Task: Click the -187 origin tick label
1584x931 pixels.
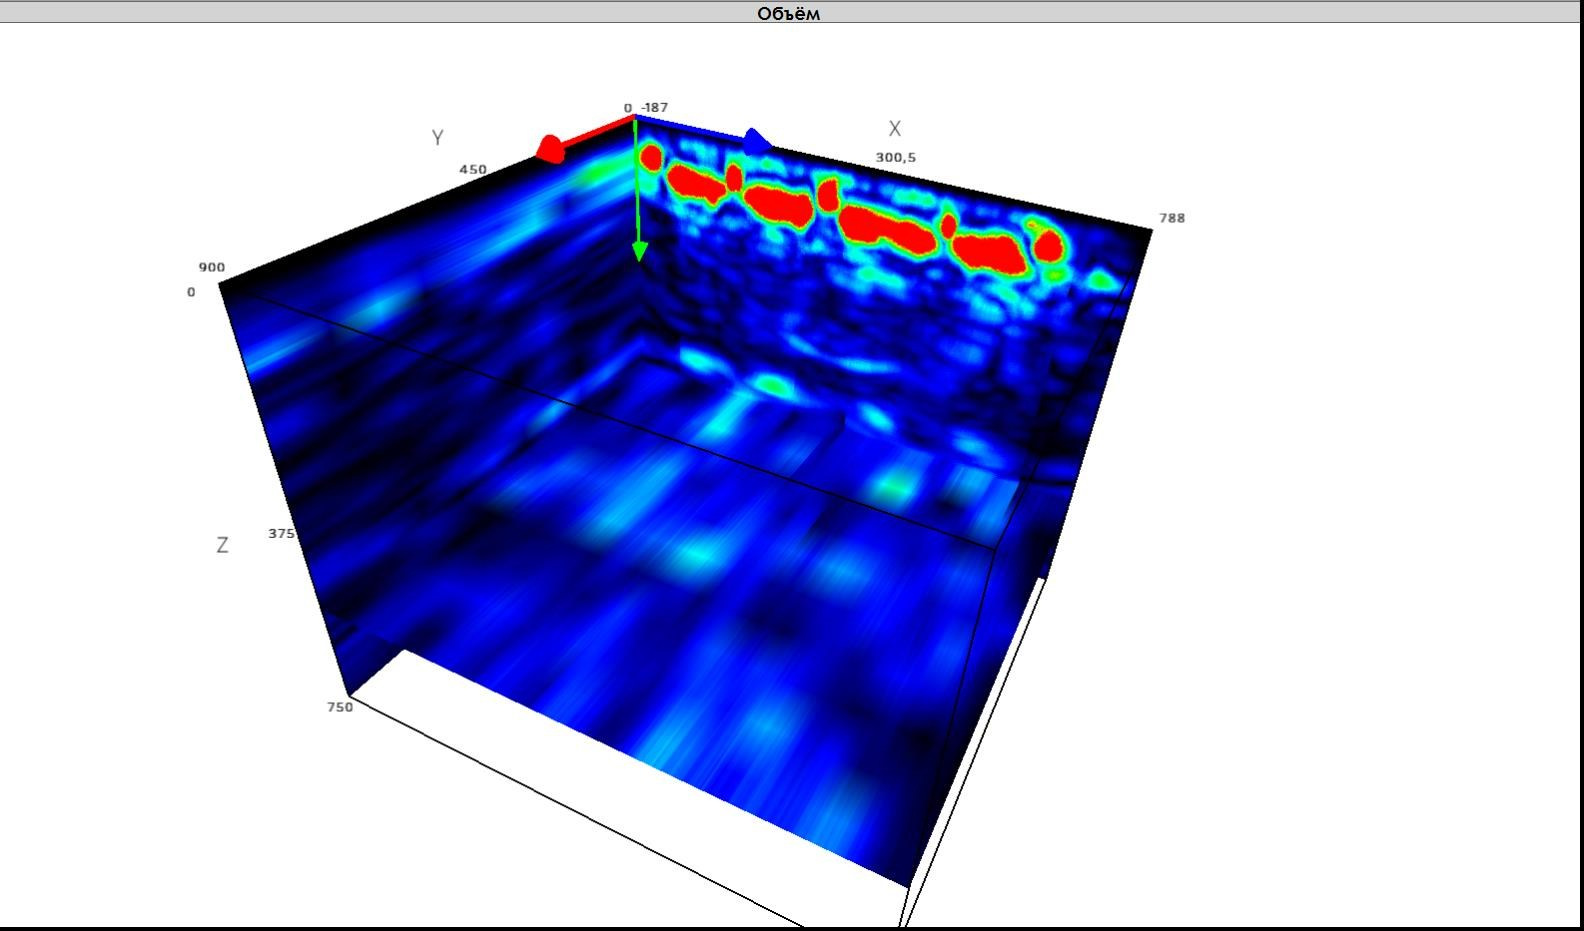Action: [x=655, y=107]
